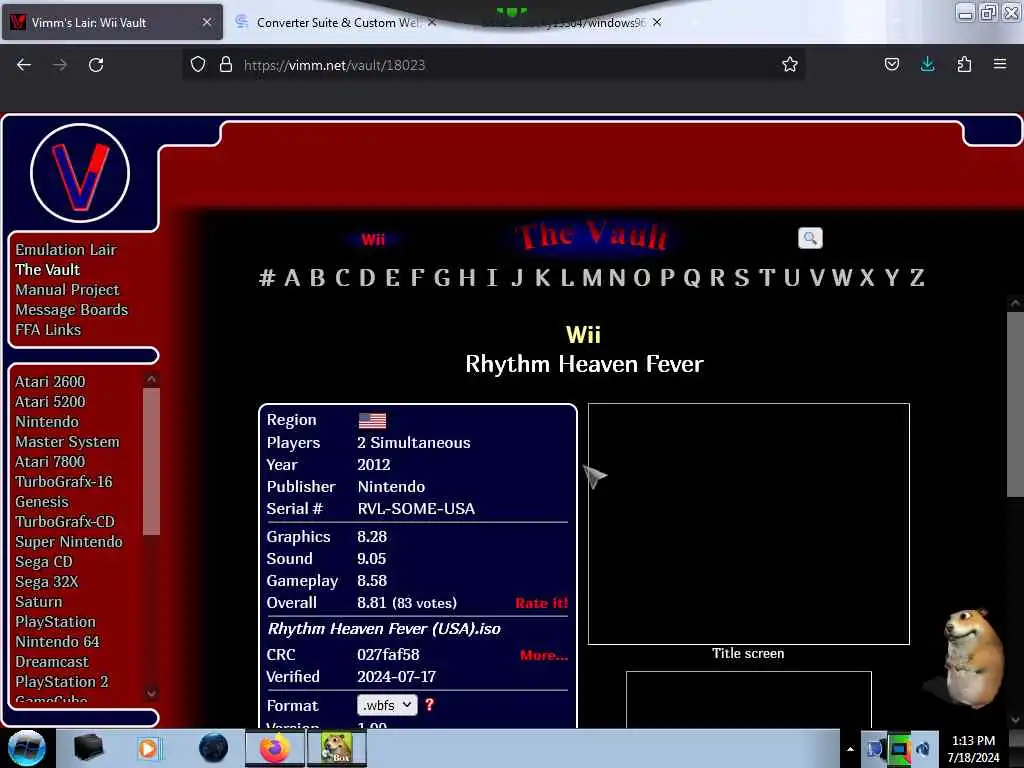
Task: Click the volume speaker tray icon
Action: 923,748
